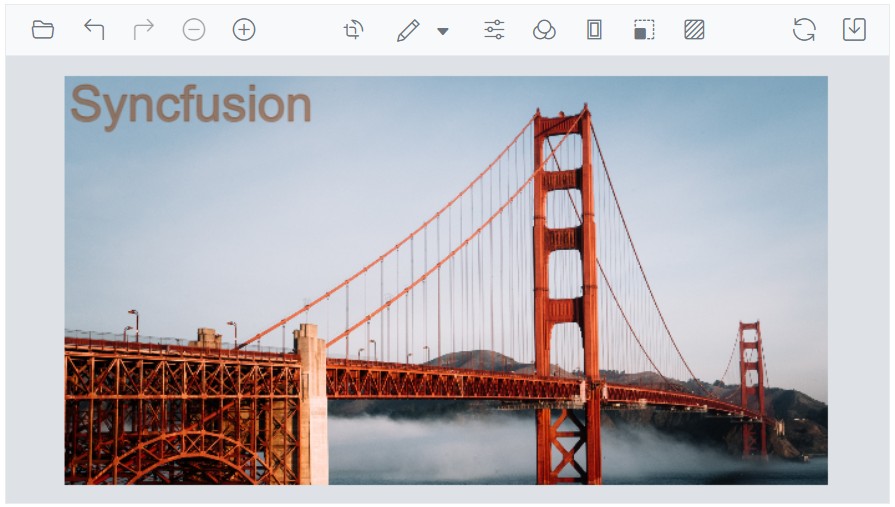The image size is (895, 507).
Task: Select the Syncfusion text annotation
Action: (191, 105)
